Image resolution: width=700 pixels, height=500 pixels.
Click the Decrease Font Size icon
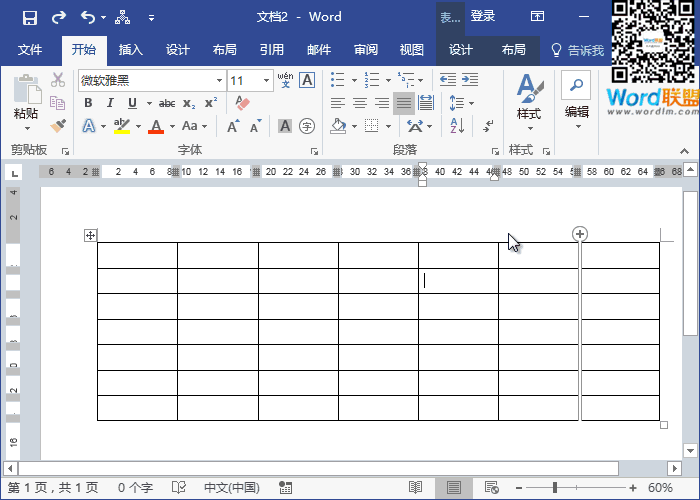tap(256, 126)
